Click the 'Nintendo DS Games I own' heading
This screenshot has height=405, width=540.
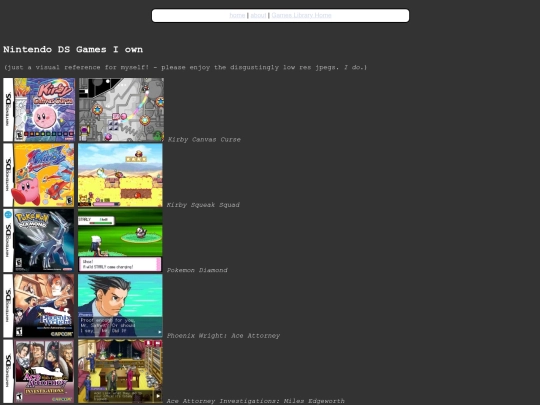coord(73,50)
